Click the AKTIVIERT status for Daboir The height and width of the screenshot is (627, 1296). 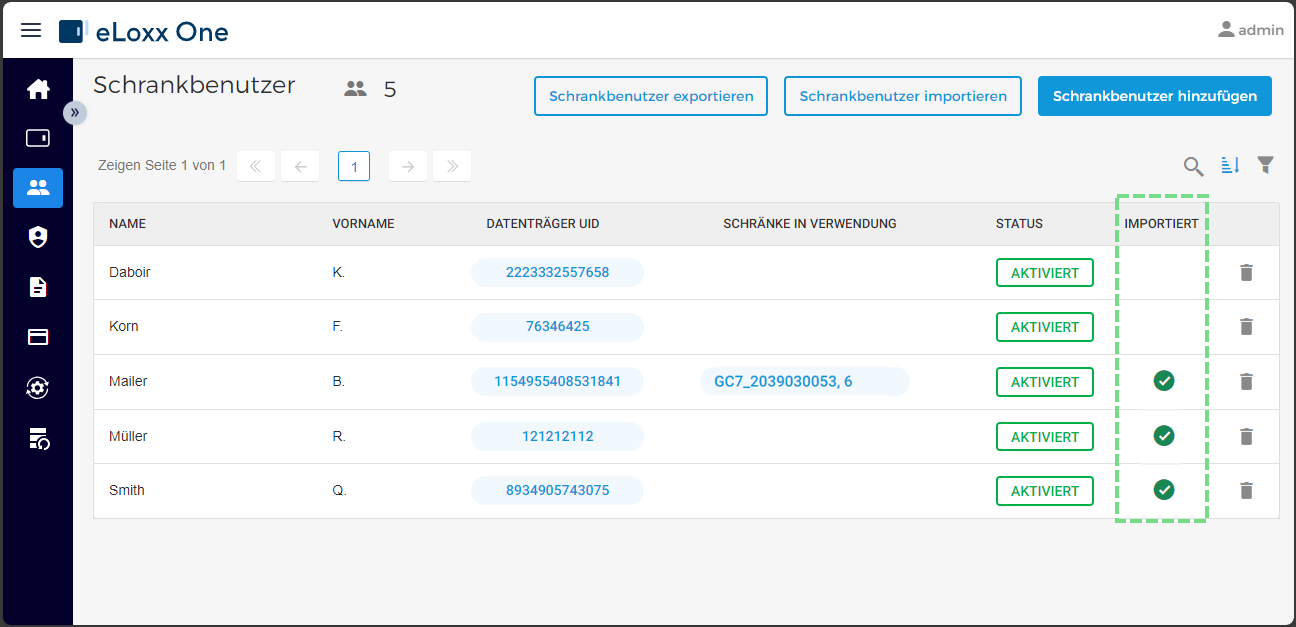coord(1045,272)
